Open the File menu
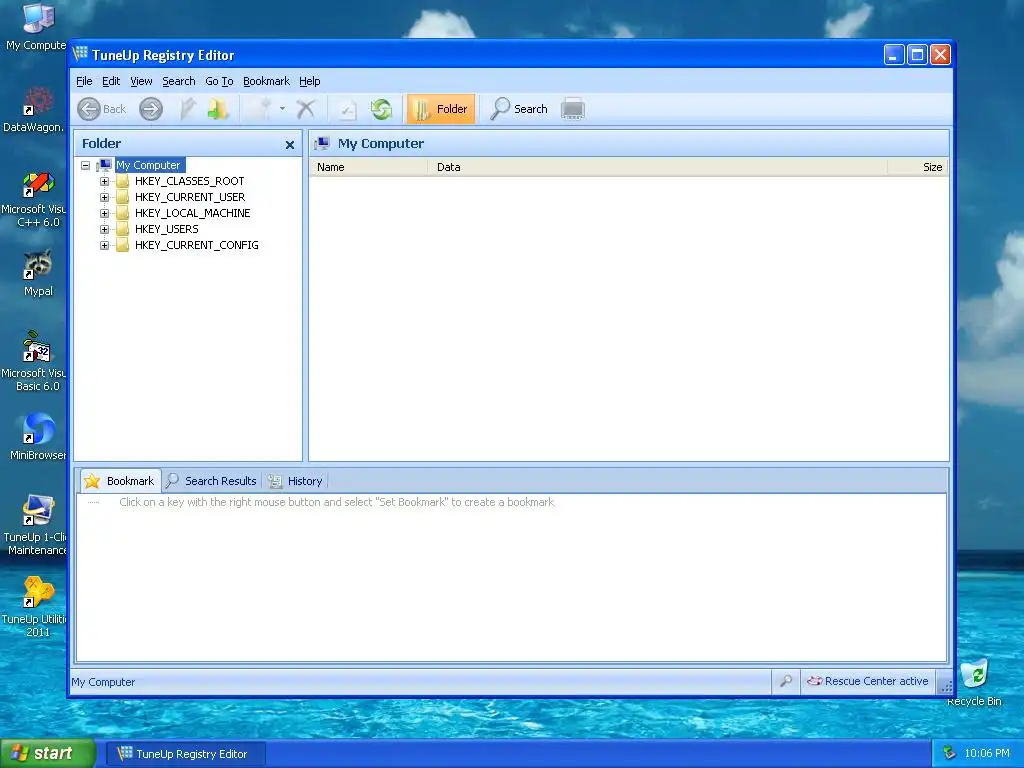Viewport: 1024px width, 768px height. pos(84,81)
